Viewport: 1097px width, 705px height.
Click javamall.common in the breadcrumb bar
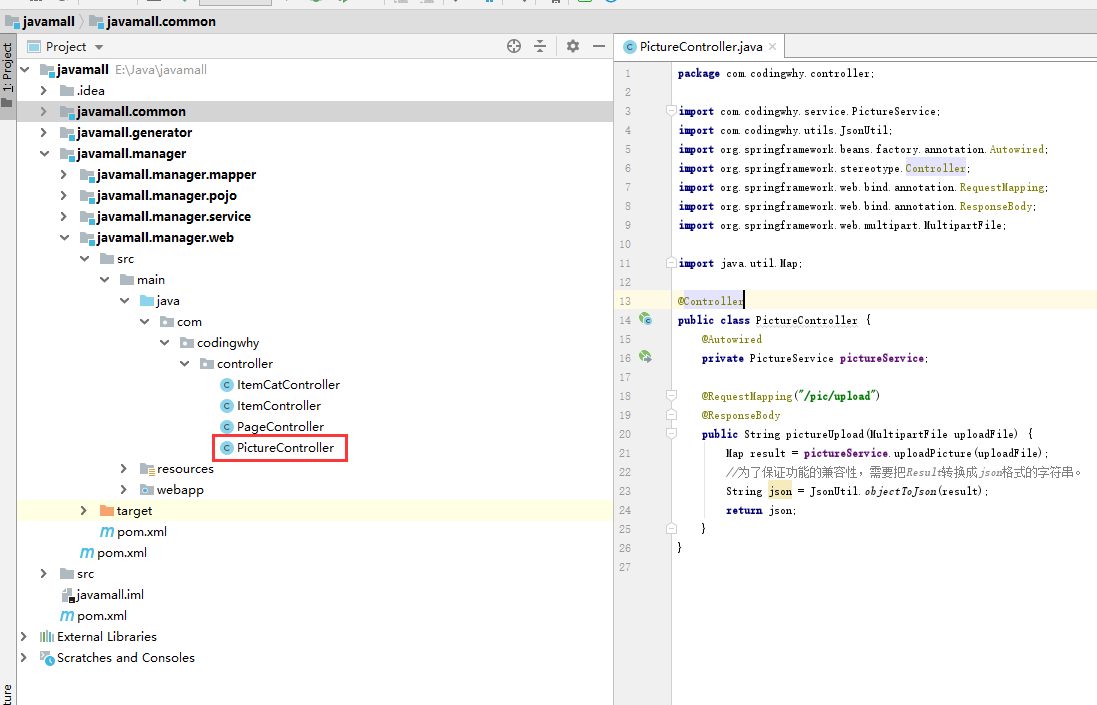click(161, 21)
